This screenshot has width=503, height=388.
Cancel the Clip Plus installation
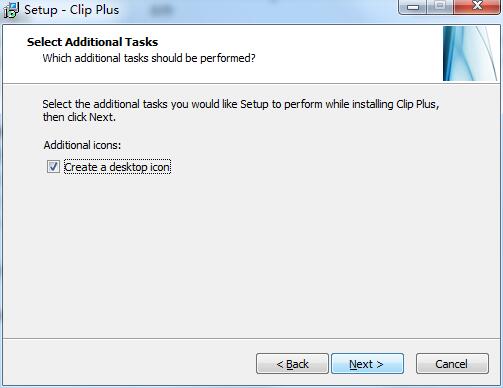click(x=452, y=364)
